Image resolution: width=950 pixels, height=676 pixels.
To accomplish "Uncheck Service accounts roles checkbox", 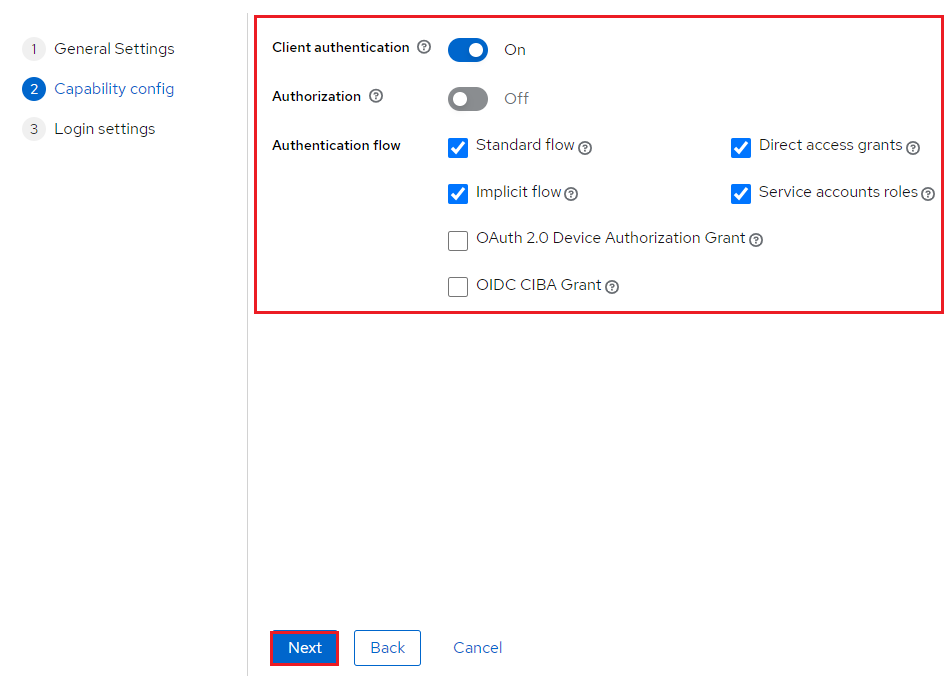I will pos(741,194).
